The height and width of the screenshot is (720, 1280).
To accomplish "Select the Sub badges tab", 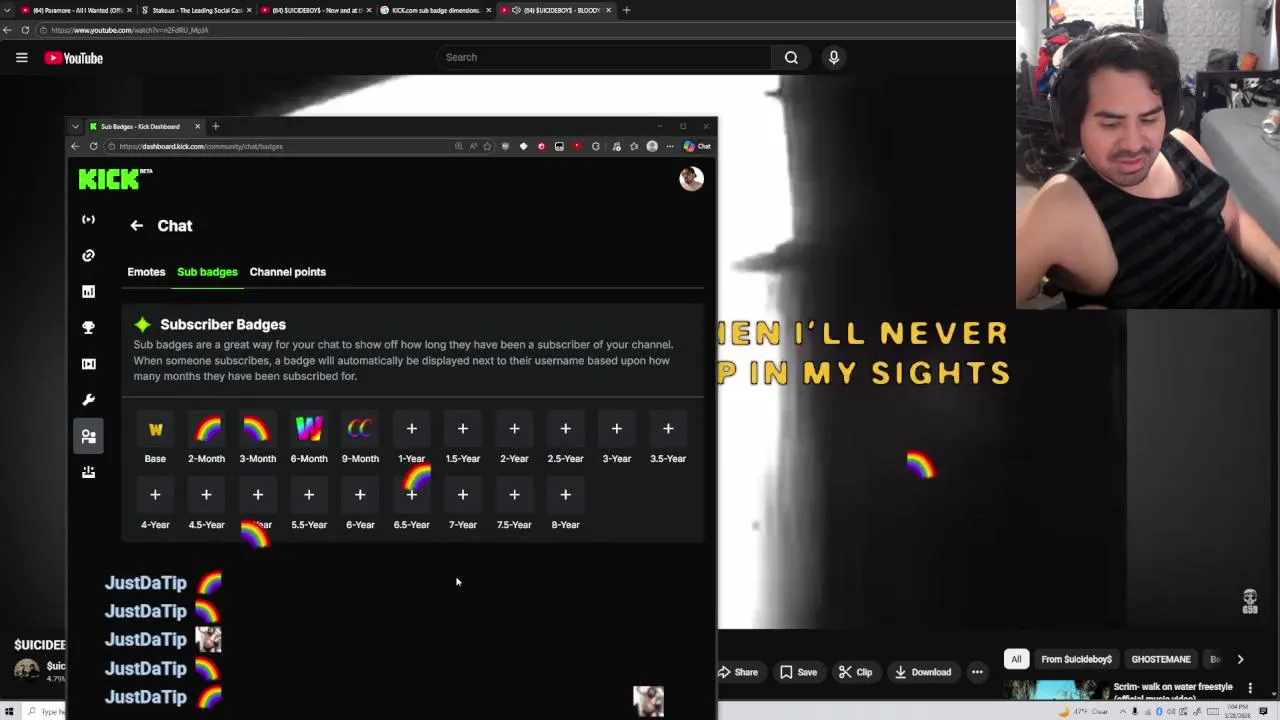I will [x=207, y=272].
